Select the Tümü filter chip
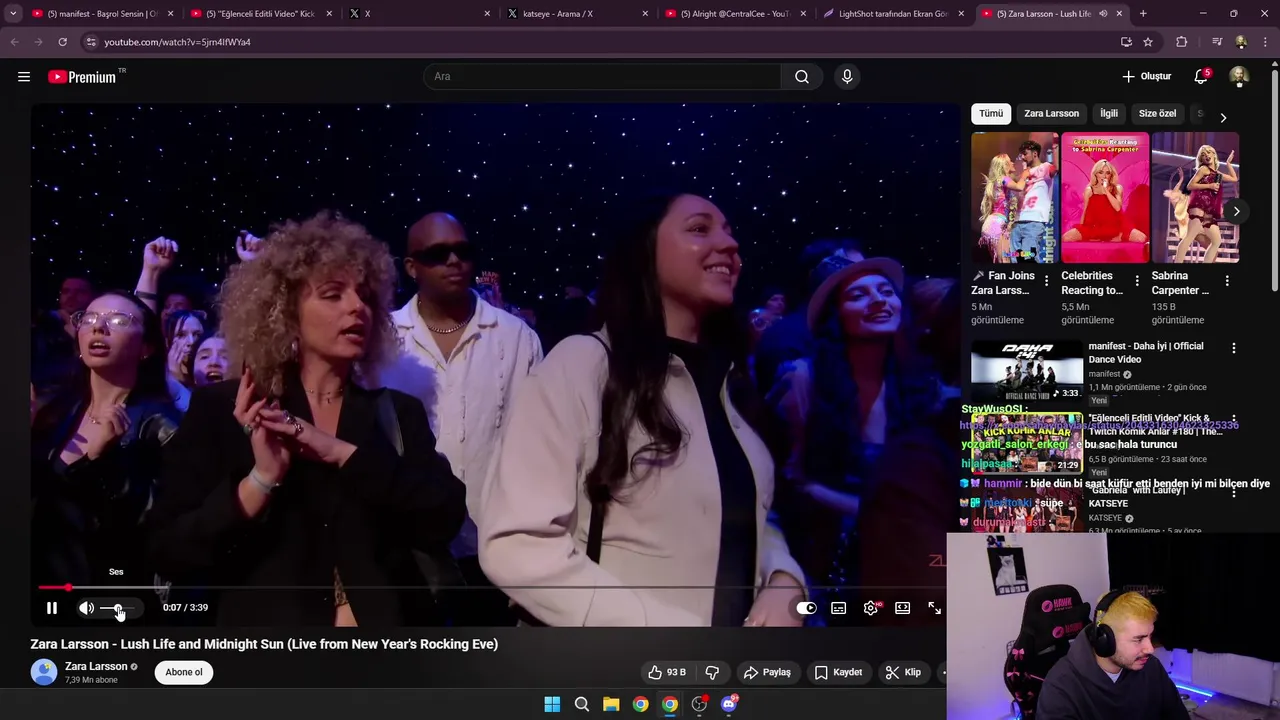Viewport: 1280px width, 720px height. click(991, 114)
